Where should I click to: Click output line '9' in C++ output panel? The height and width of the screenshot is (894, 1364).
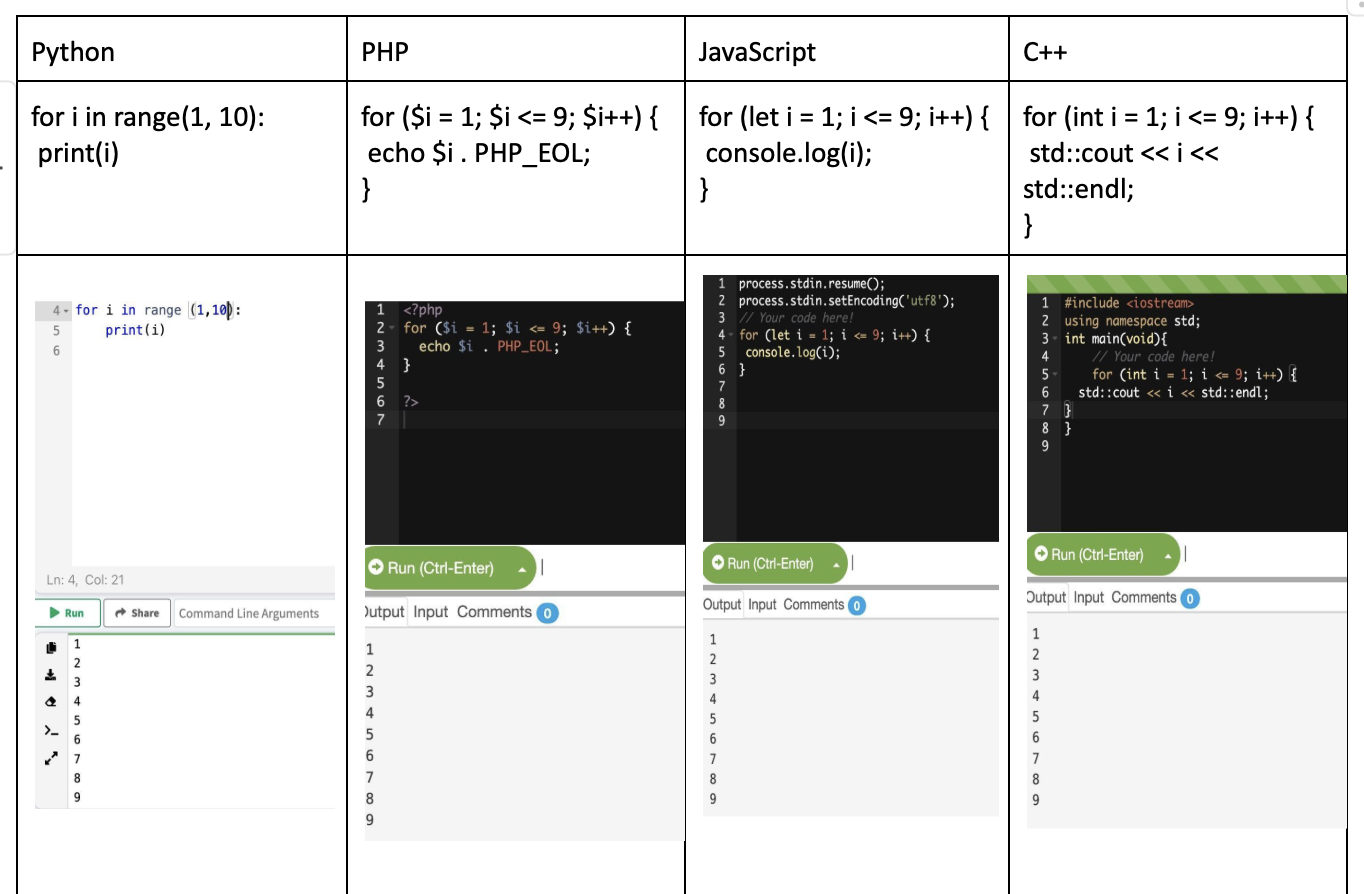click(1036, 799)
